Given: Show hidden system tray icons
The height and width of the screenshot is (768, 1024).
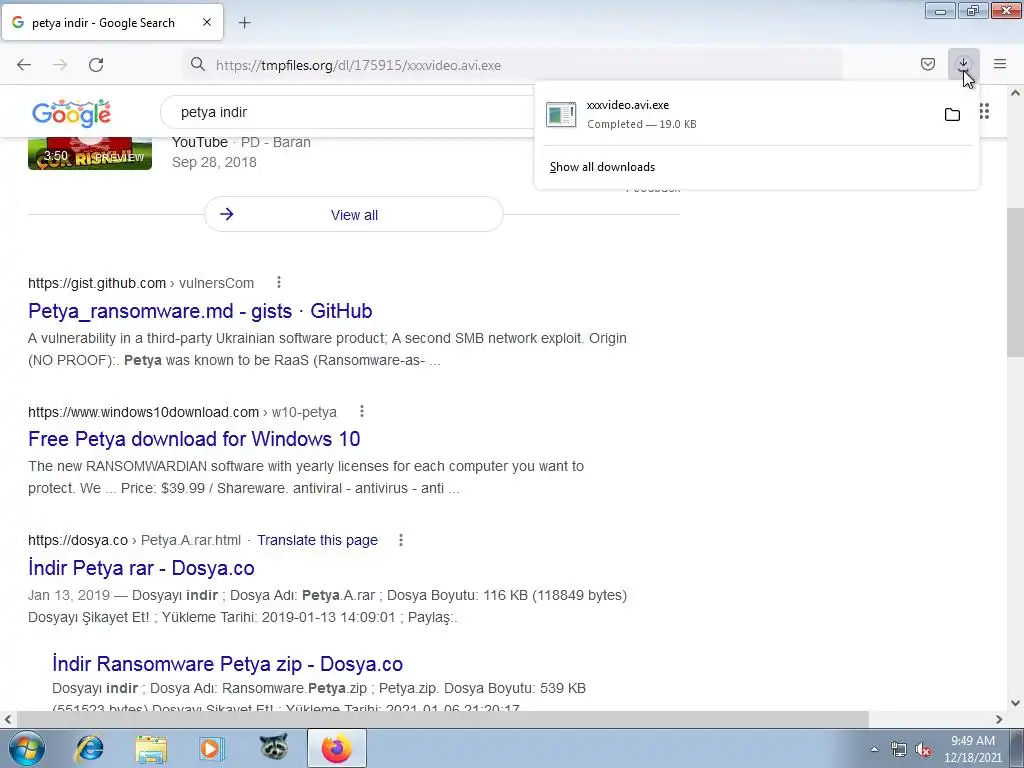Looking at the screenshot, I should coord(874,749).
